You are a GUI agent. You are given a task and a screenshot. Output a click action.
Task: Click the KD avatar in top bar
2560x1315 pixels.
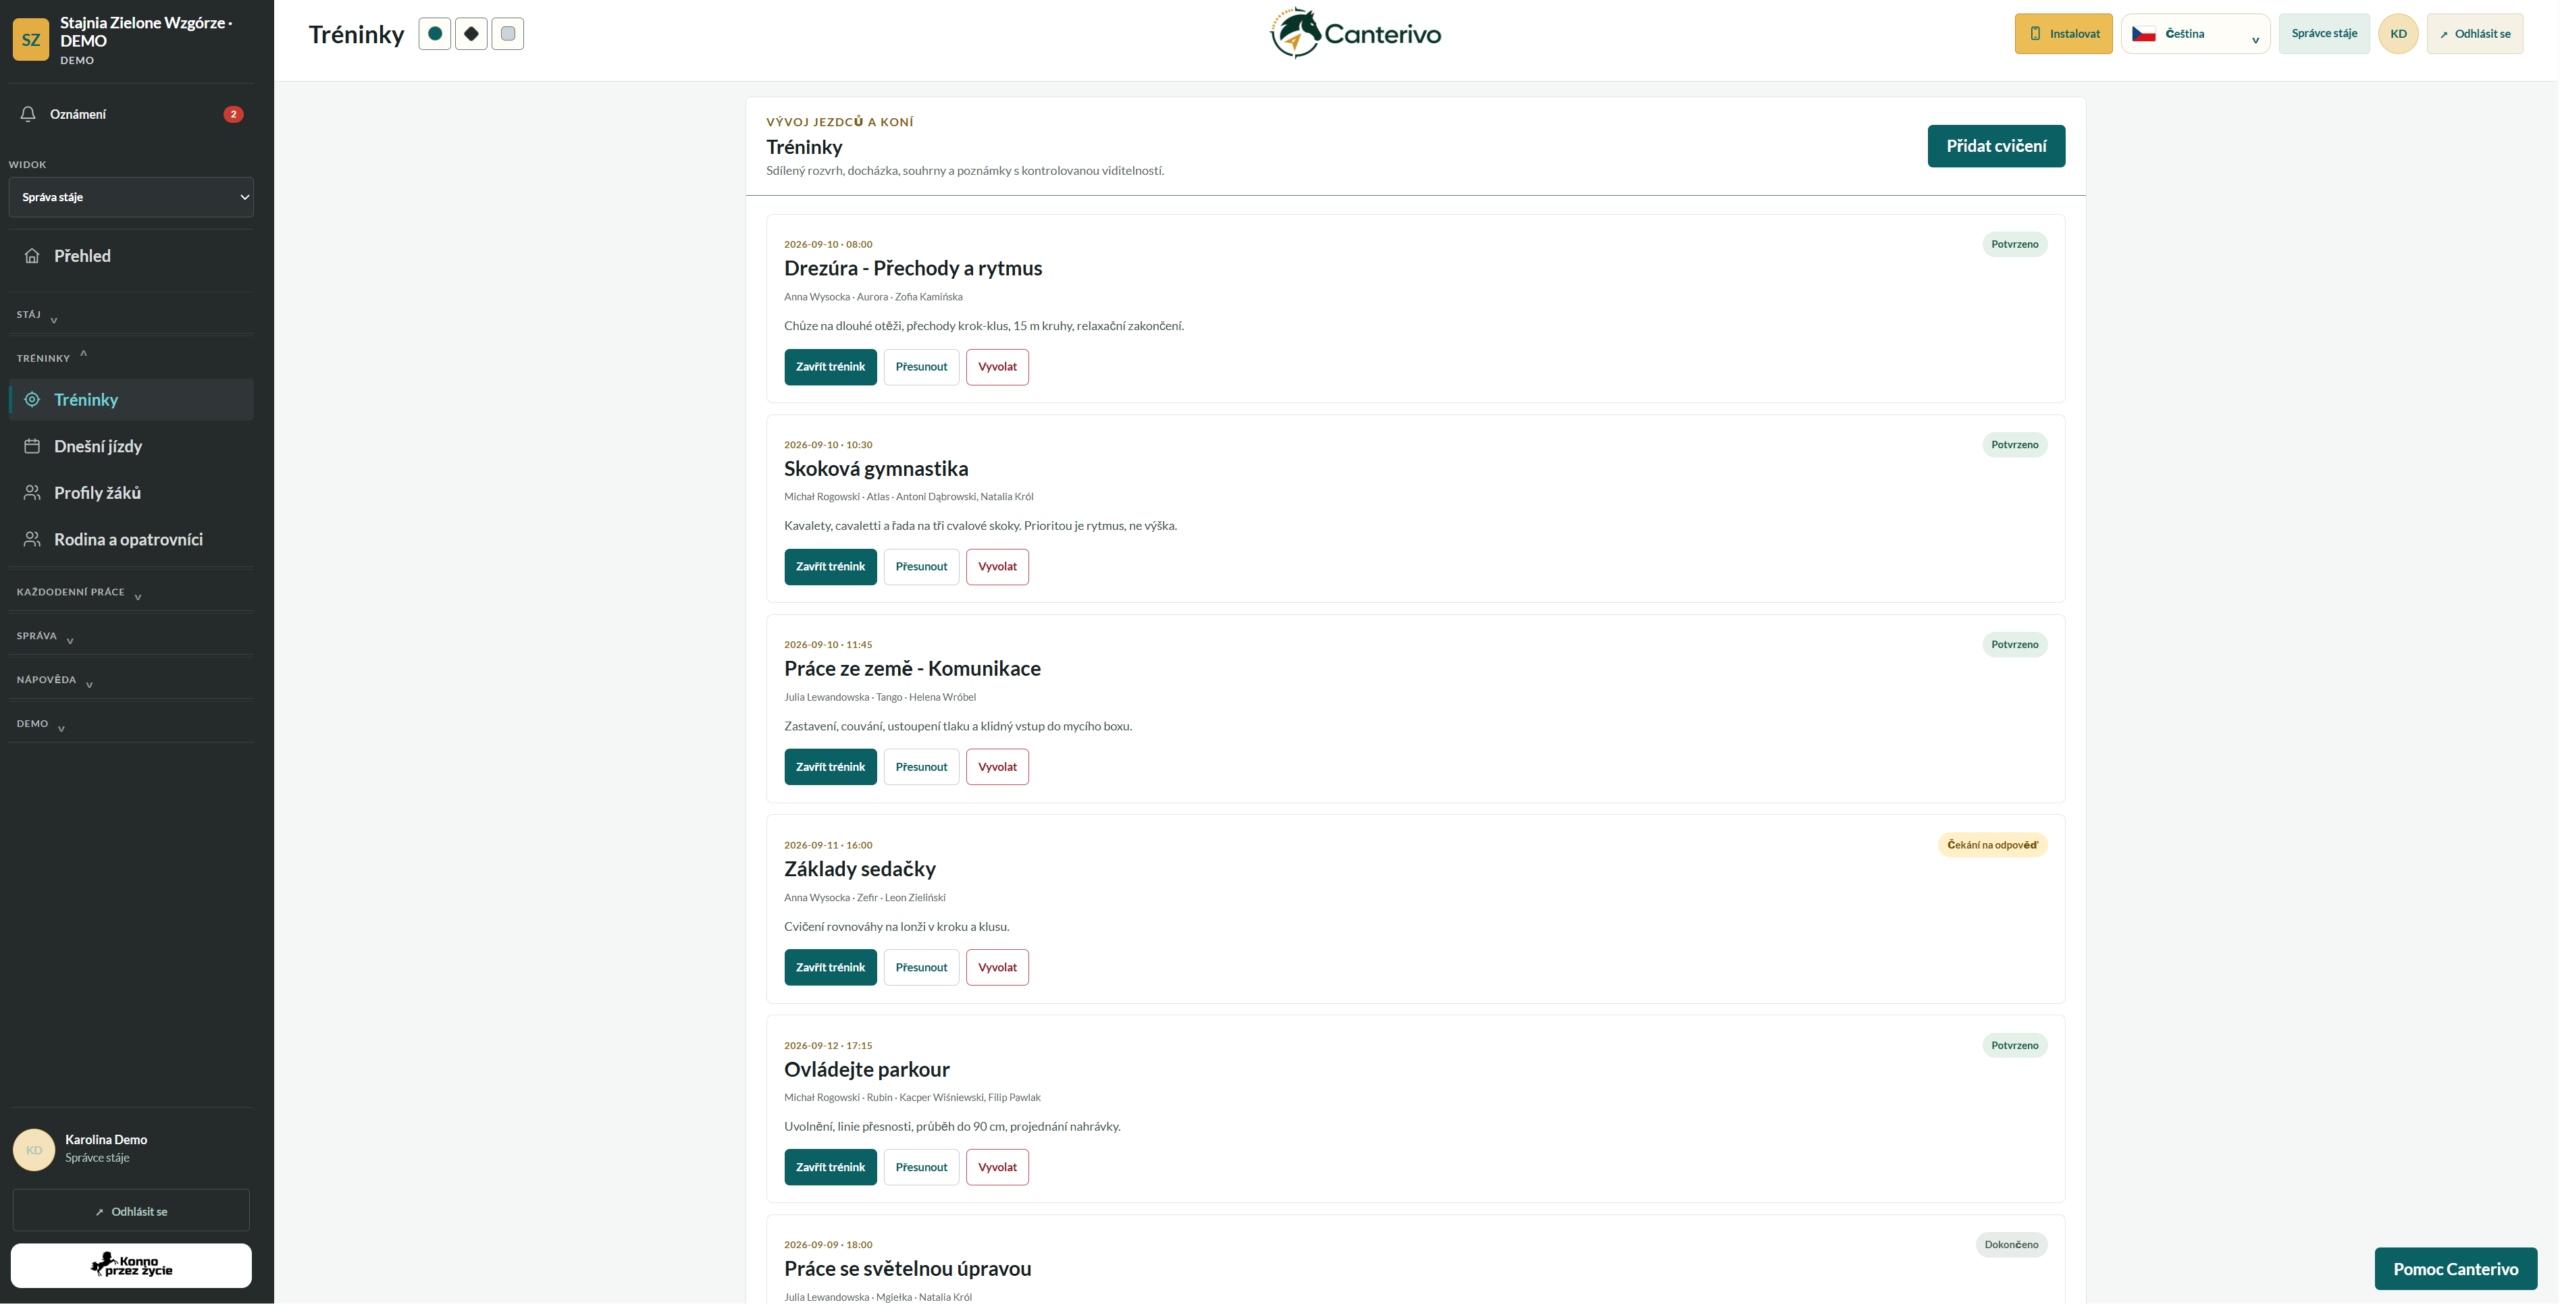[x=2398, y=34]
